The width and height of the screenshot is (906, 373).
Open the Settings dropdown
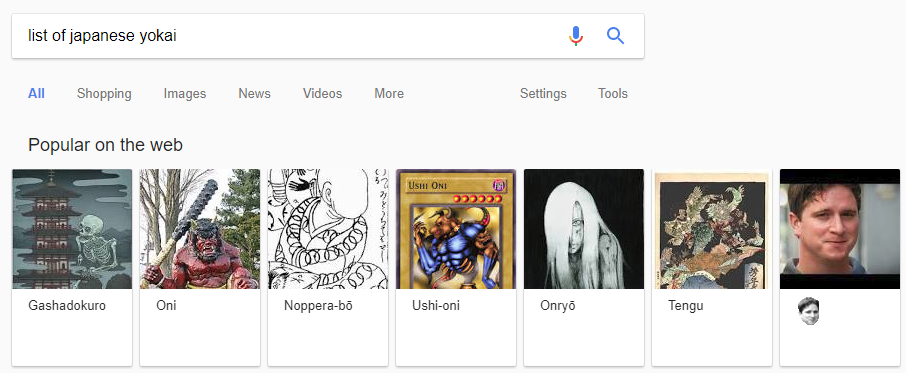(x=543, y=94)
